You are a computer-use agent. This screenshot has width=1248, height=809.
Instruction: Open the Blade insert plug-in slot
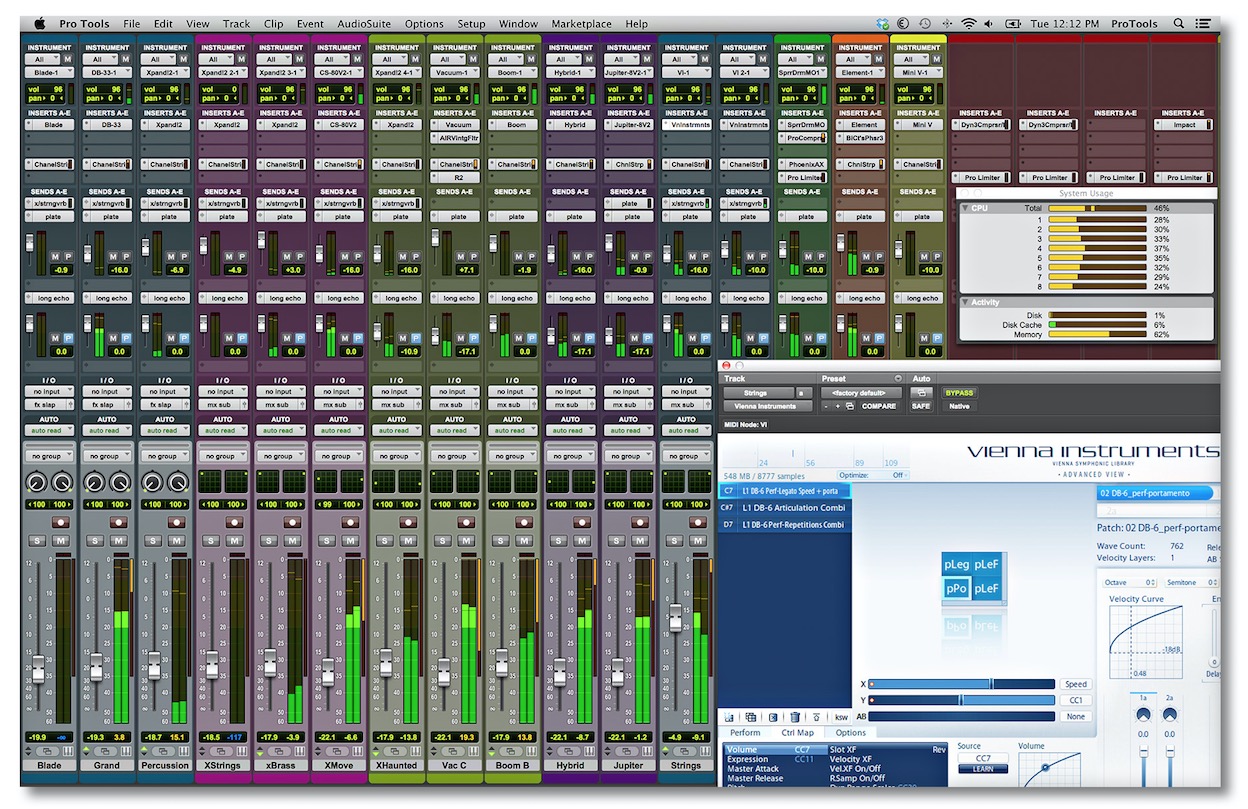tap(49, 125)
